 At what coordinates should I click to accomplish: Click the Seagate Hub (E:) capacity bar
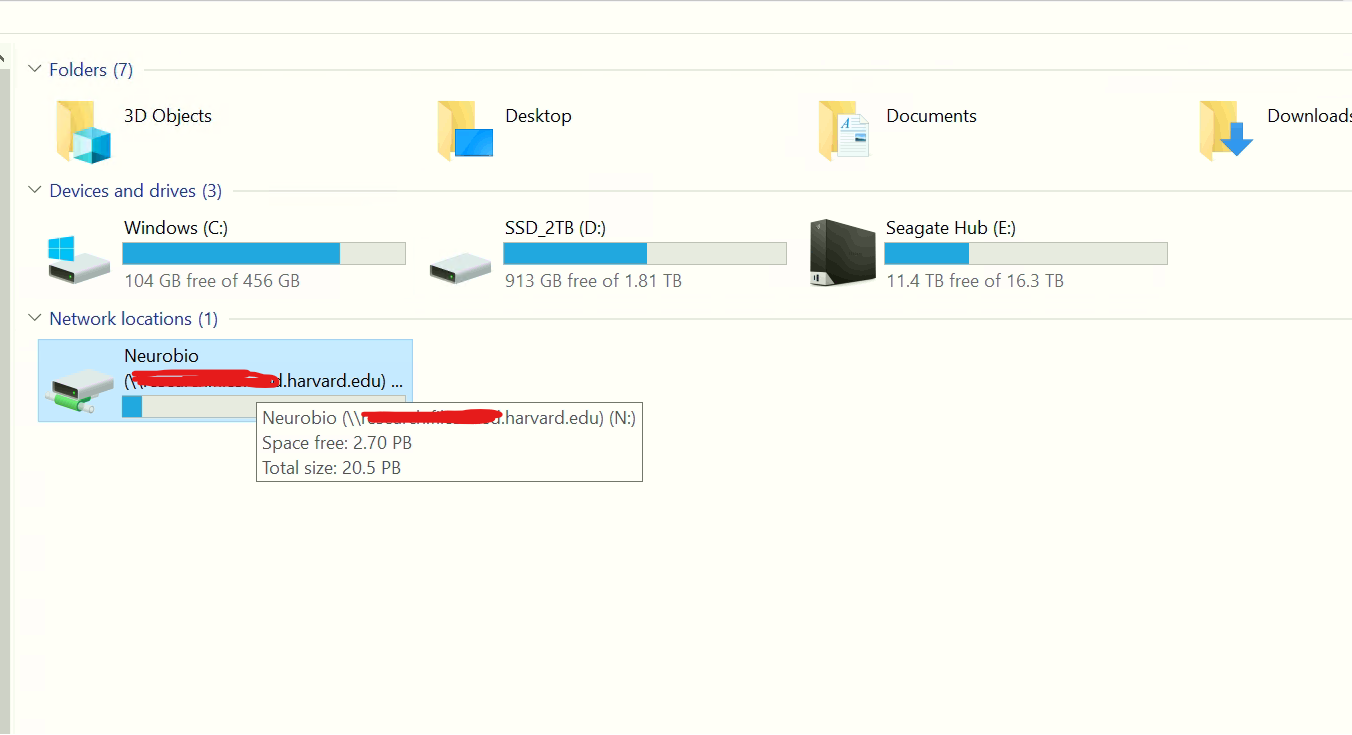point(1025,253)
